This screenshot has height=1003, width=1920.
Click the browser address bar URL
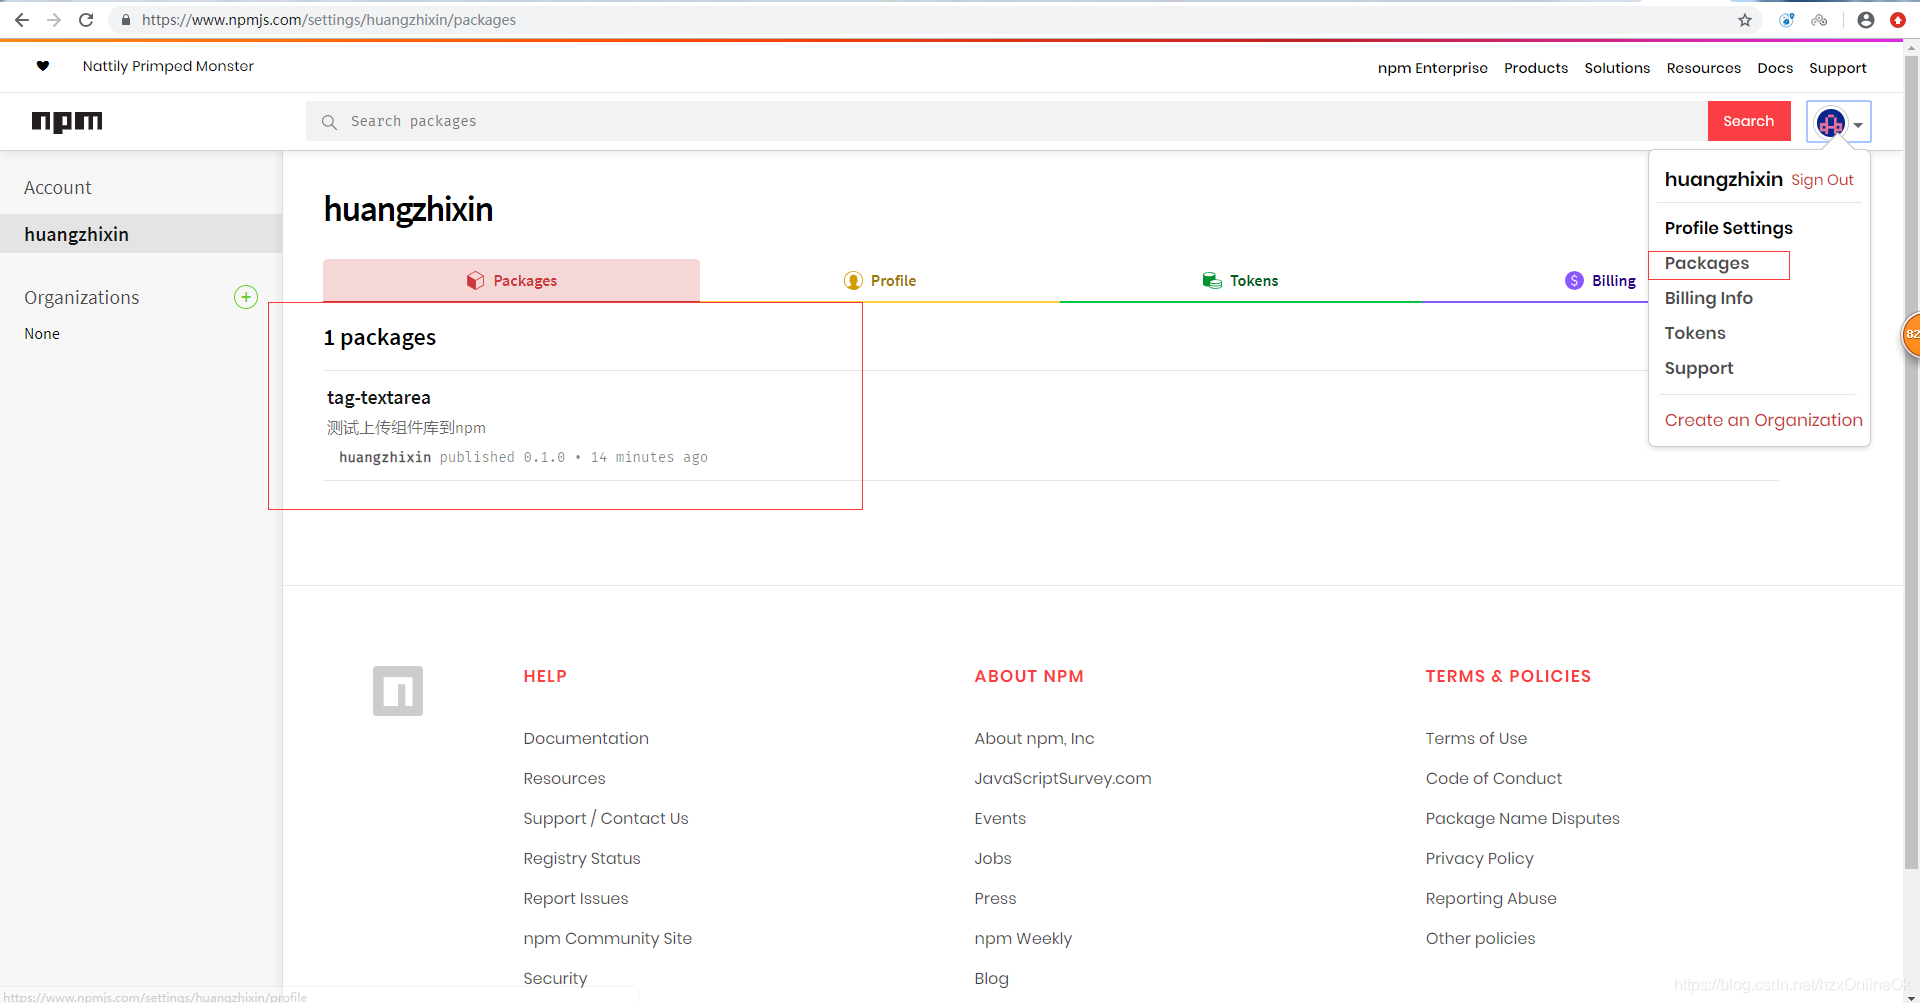click(329, 20)
